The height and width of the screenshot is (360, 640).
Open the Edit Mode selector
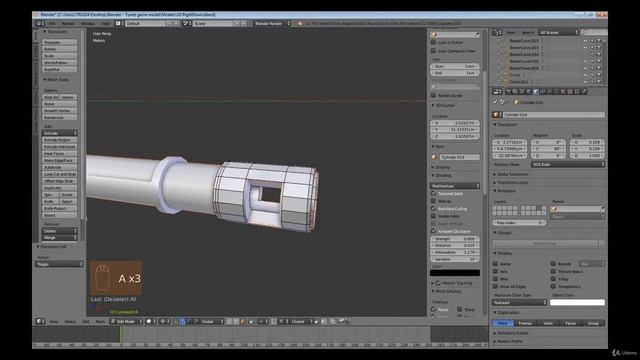click(x=127, y=322)
